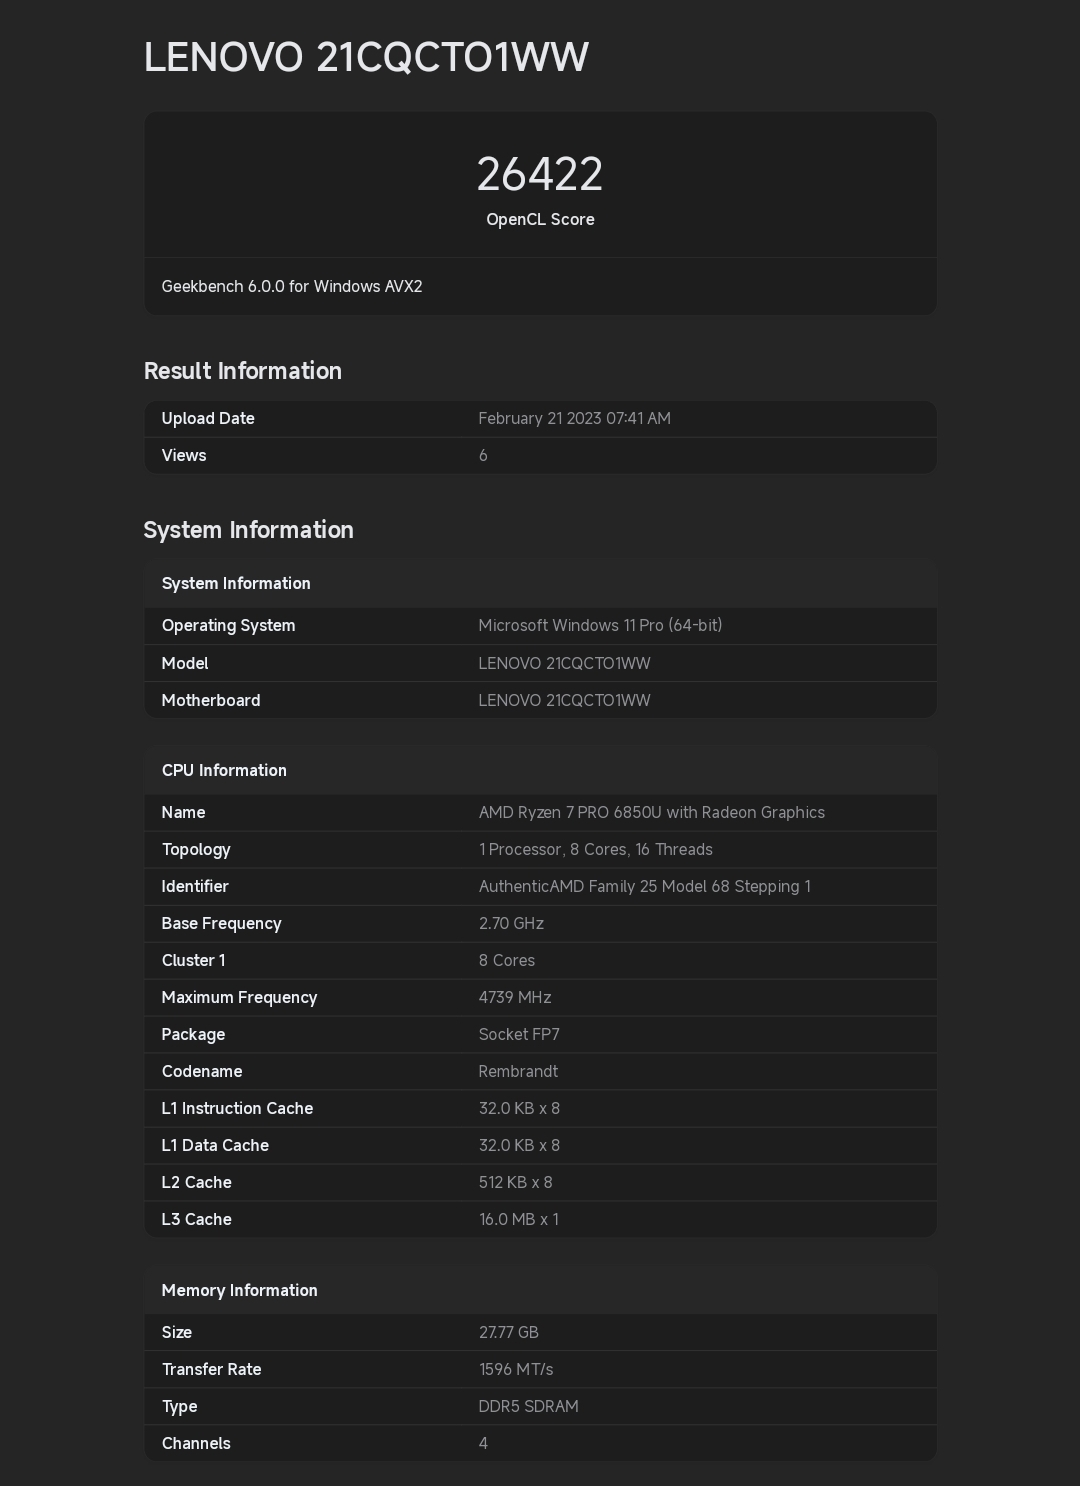This screenshot has width=1080, height=1486.
Task: Click the 4739 MHz value
Action: pyautogui.click(x=515, y=997)
